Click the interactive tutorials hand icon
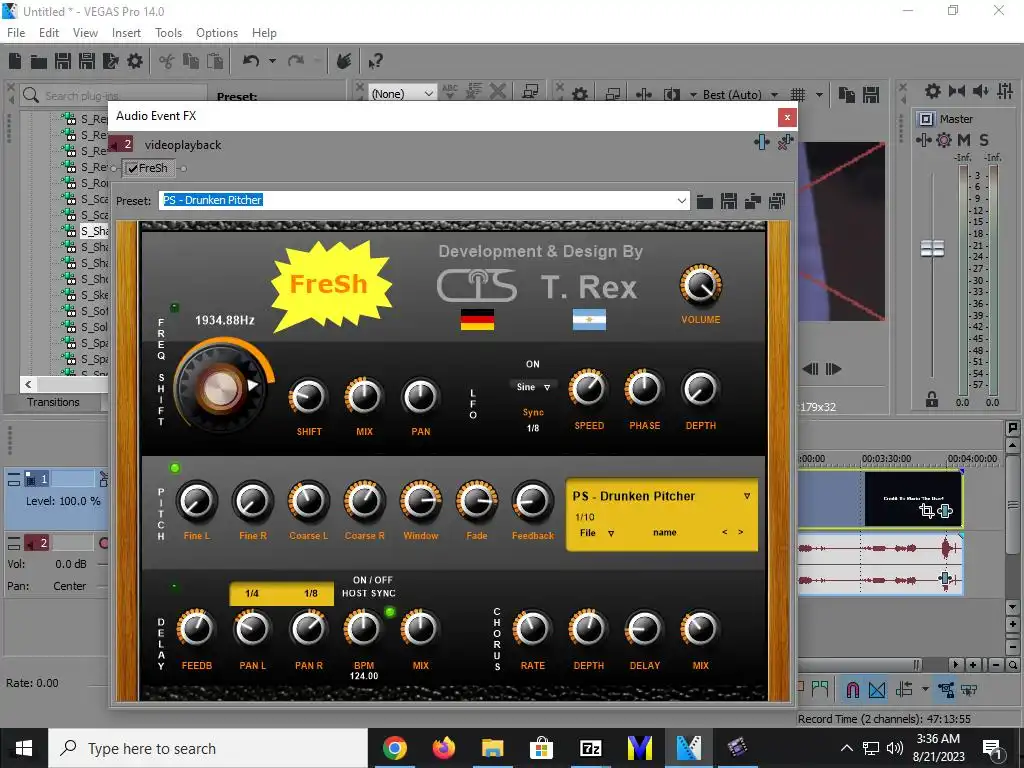Viewport: 1024px width, 768px height. click(x=344, y=61)
